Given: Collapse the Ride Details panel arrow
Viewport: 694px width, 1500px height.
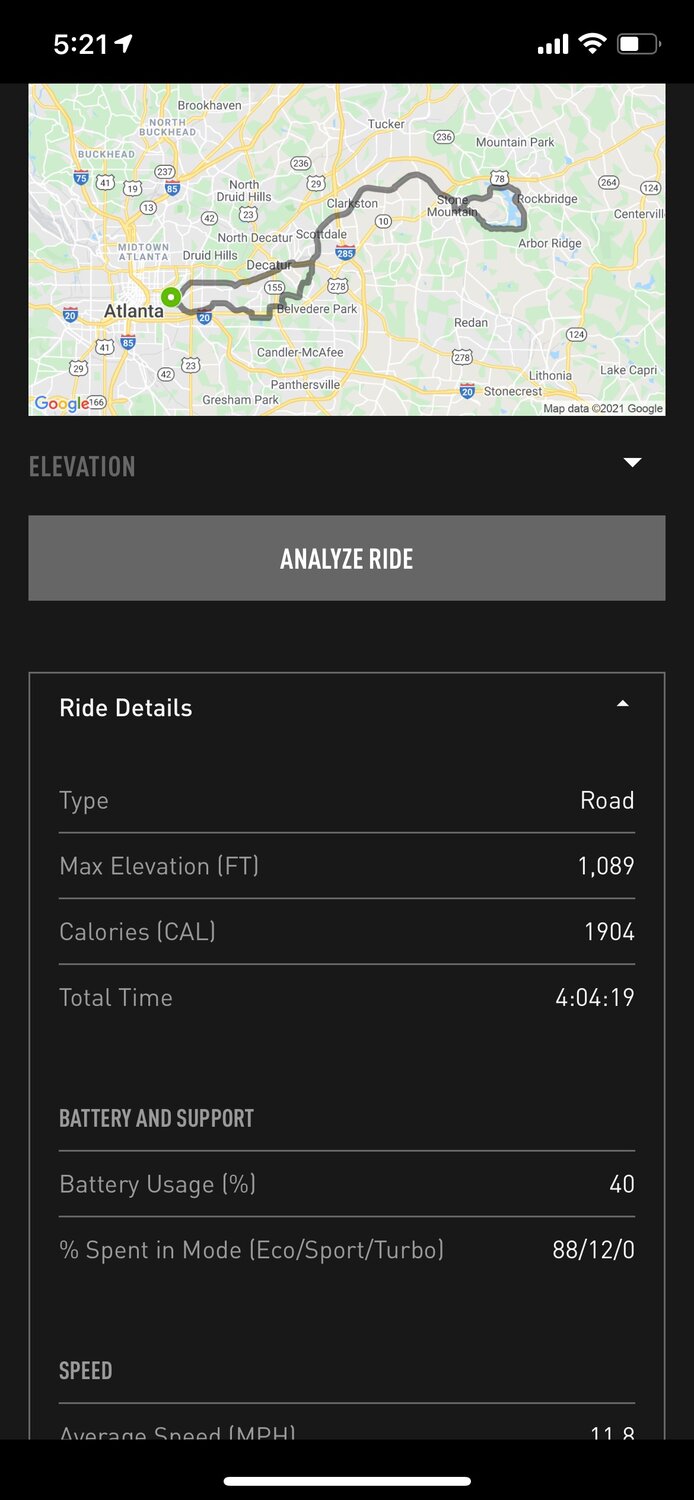Looking at the screenshot, I should coord(623,705).
